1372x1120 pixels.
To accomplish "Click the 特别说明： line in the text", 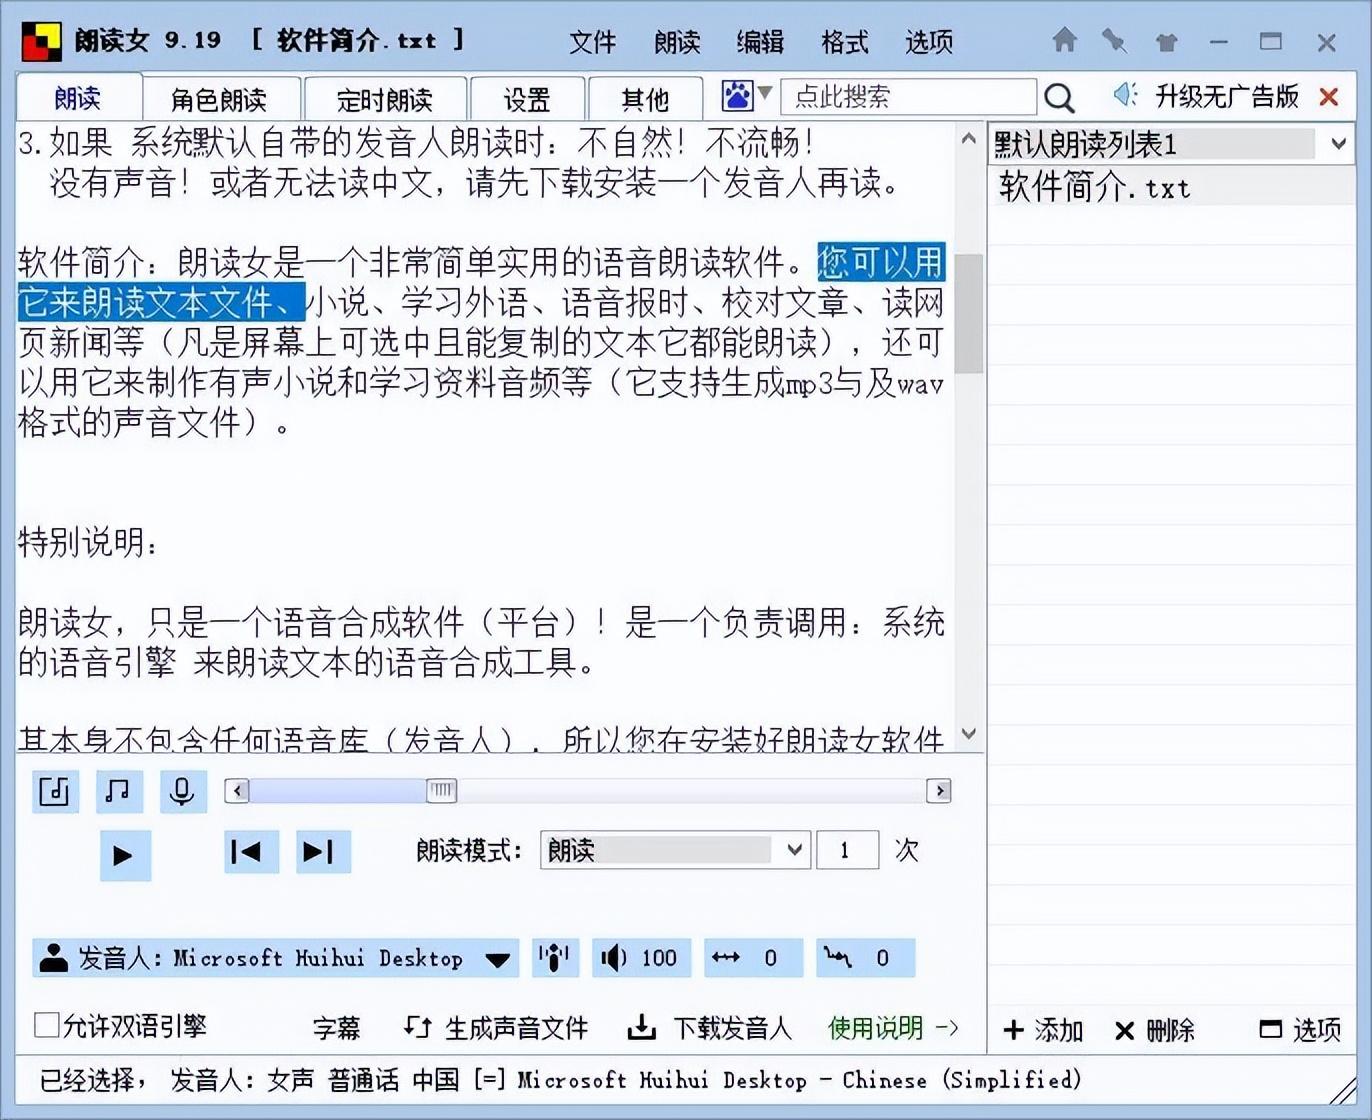I will tap(89, 543).
